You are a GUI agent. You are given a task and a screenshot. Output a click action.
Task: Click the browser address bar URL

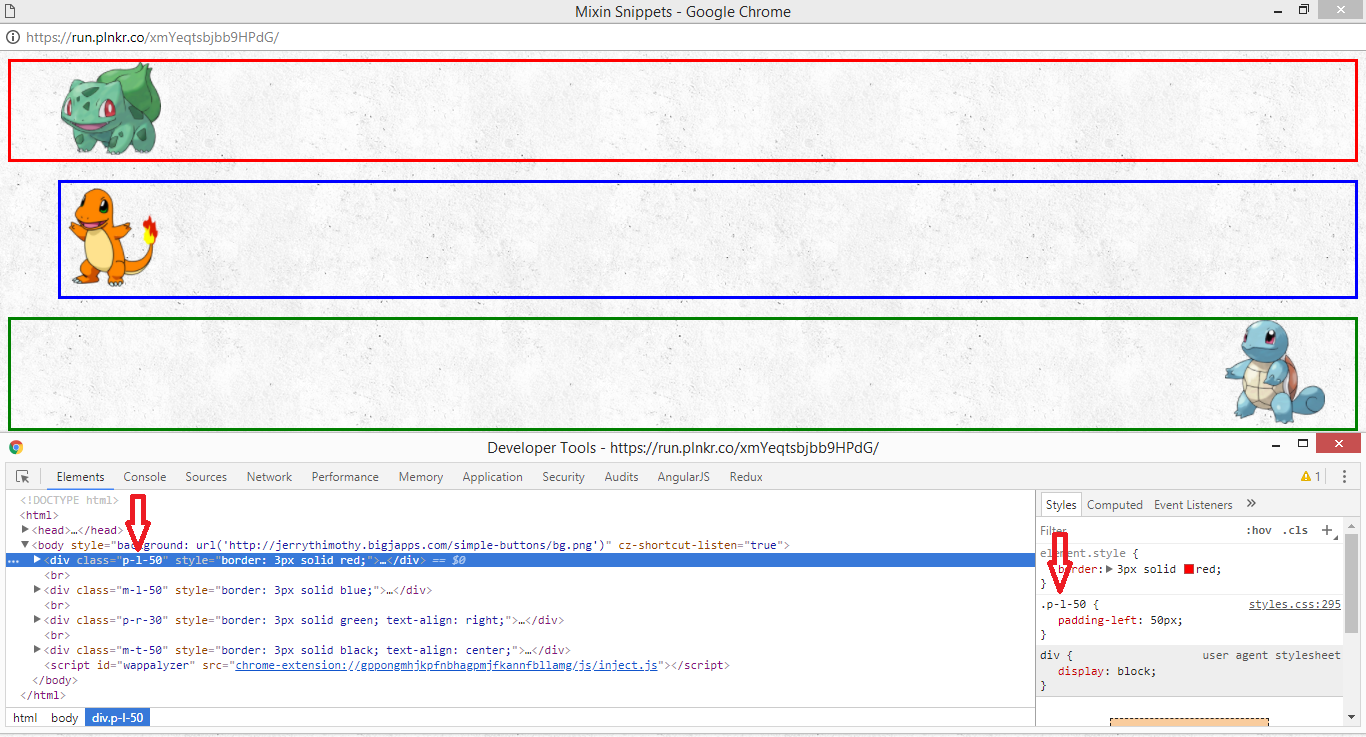pos(152,37)
